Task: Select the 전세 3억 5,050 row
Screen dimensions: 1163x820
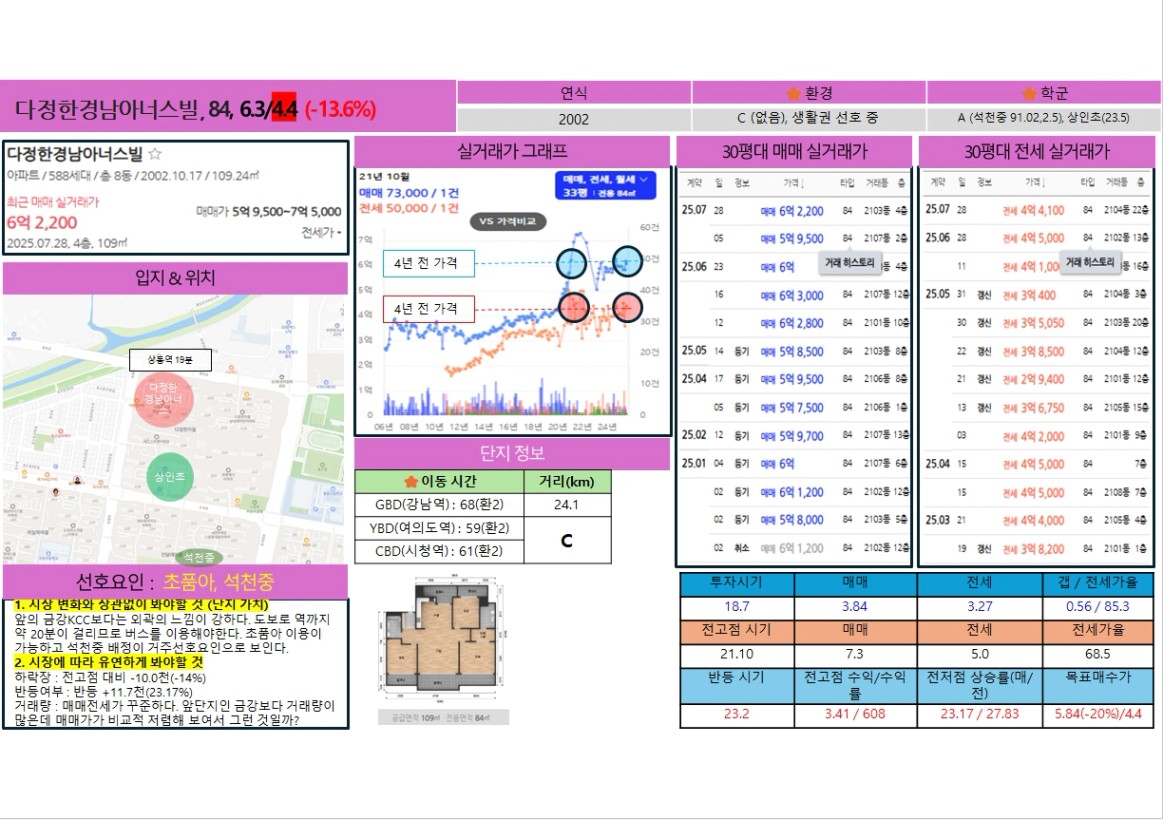Action: pyautogui.click(x=1036, y=323)
